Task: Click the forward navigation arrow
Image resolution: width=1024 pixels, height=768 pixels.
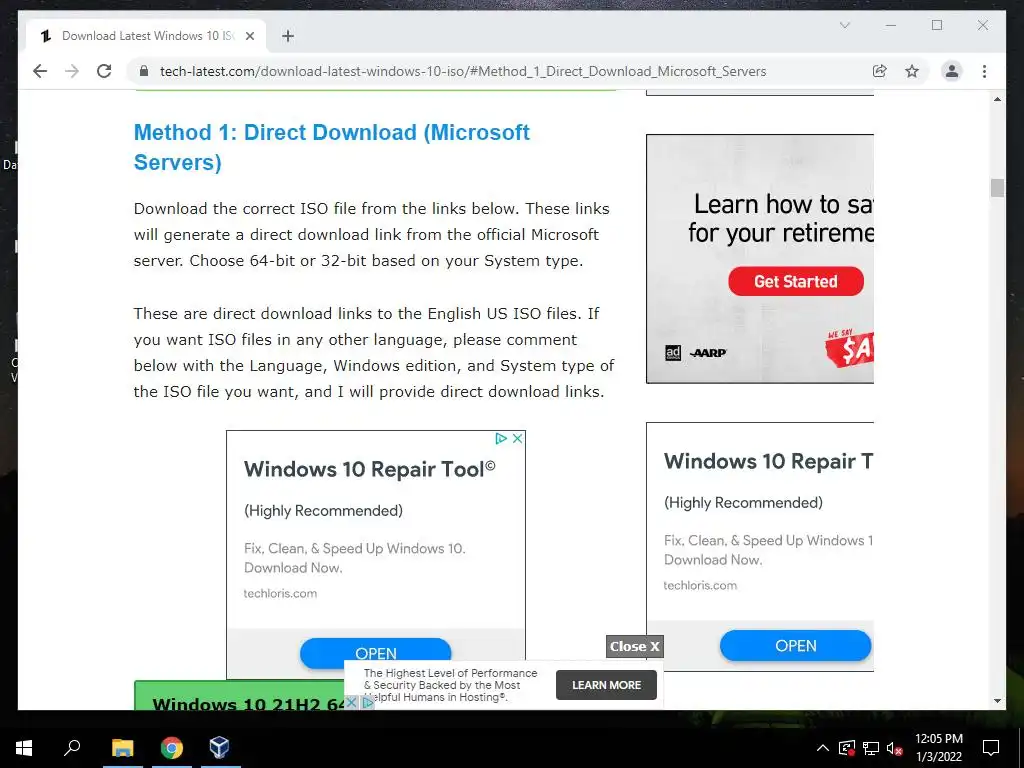Action: [x=72, y=71]
